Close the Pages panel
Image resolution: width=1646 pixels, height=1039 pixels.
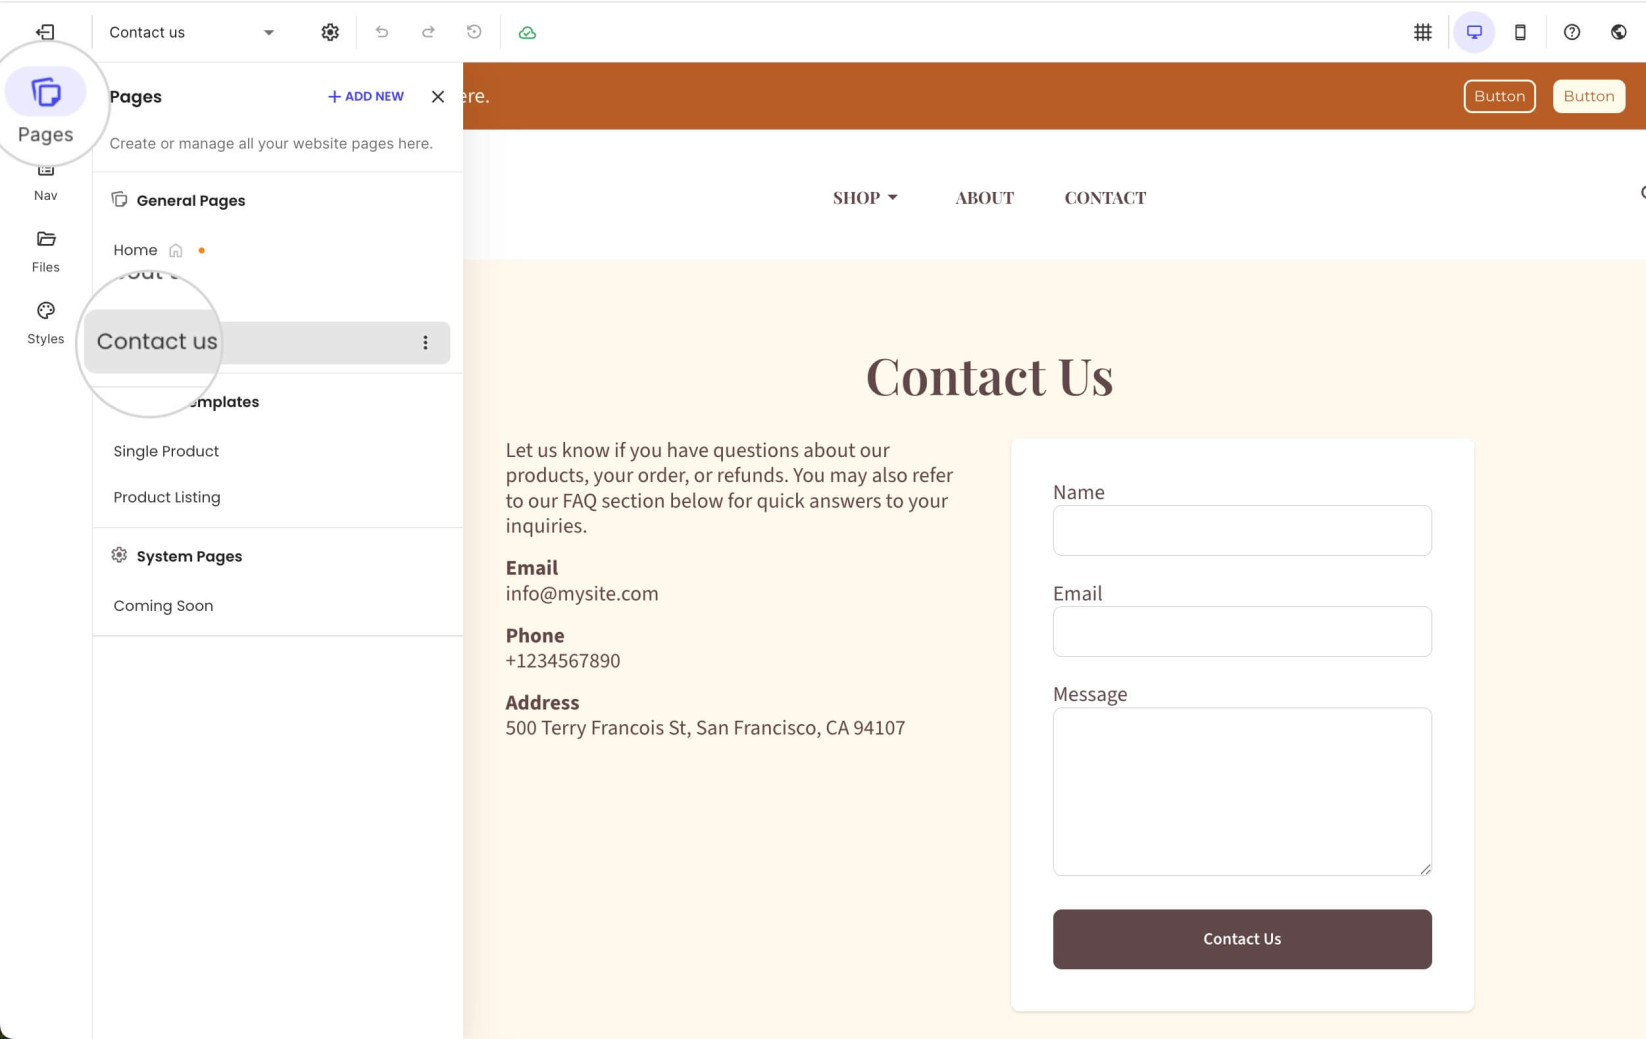438,96
